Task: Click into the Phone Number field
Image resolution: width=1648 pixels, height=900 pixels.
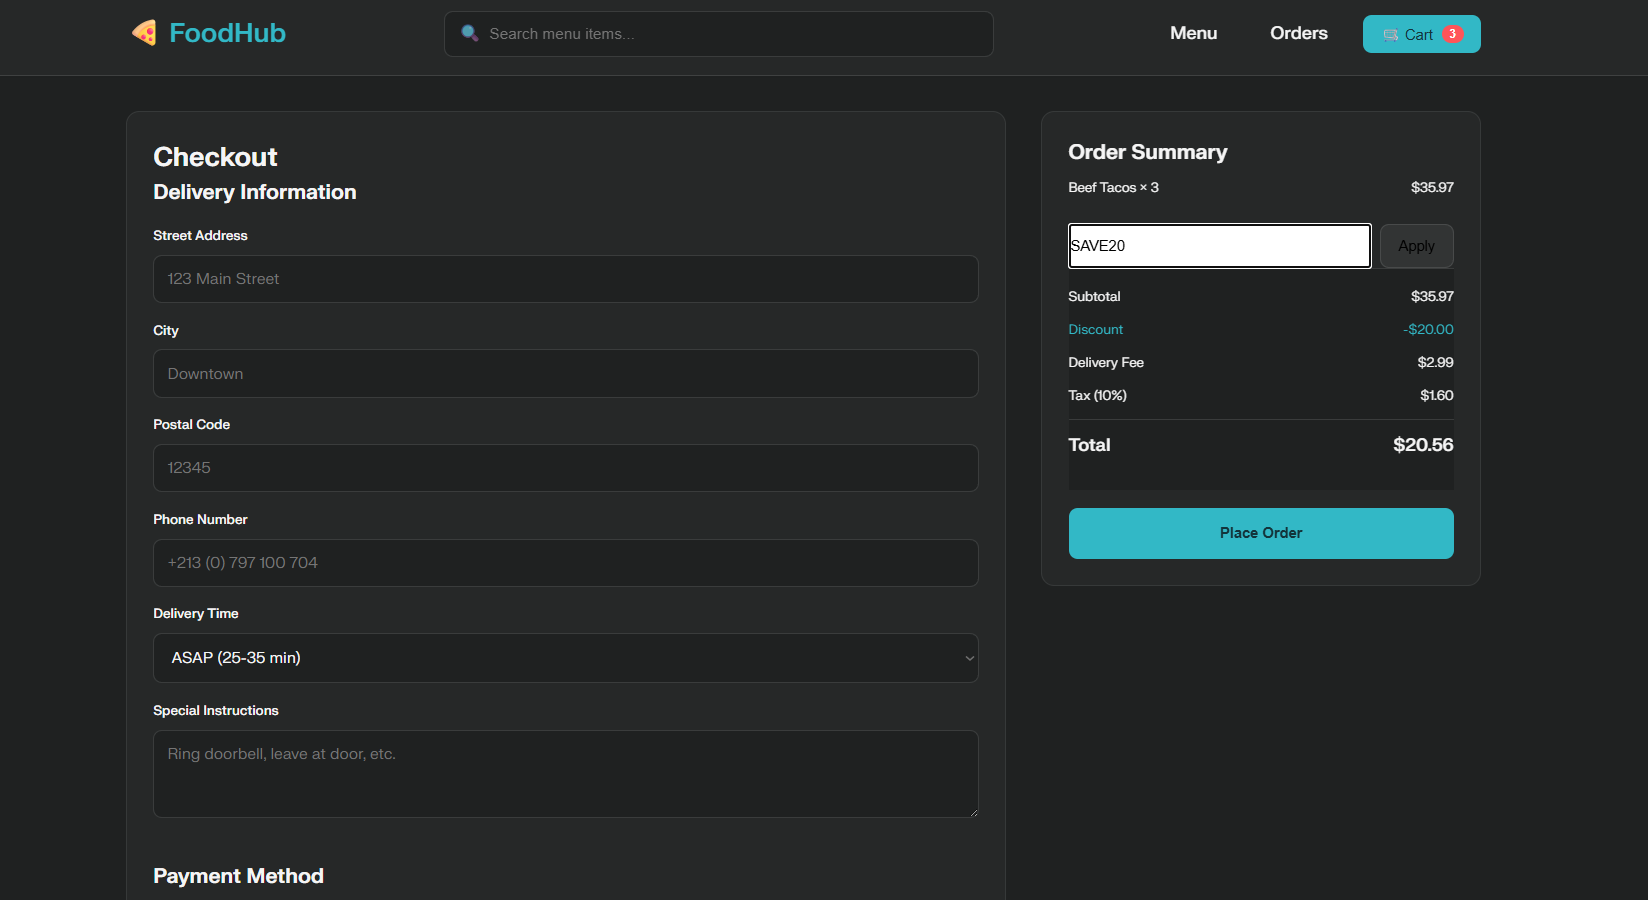Action: (x=565, y=563)
